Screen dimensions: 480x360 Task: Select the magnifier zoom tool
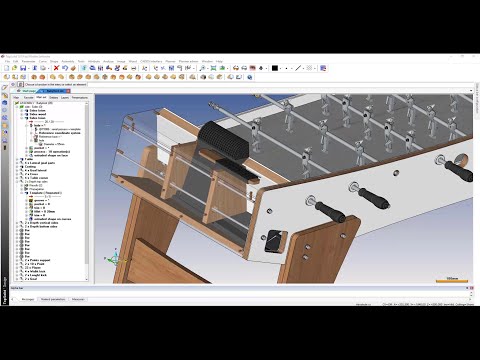click(x=202, y=68)
